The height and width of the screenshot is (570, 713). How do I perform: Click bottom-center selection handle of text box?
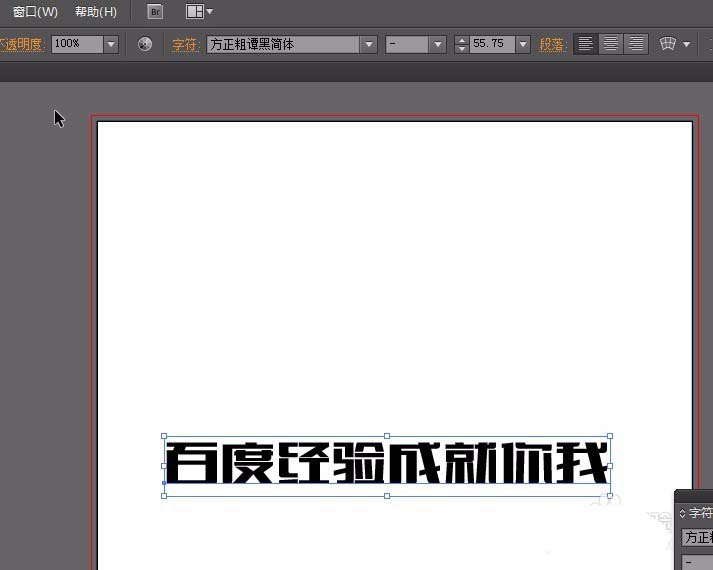tap(387, 496)
